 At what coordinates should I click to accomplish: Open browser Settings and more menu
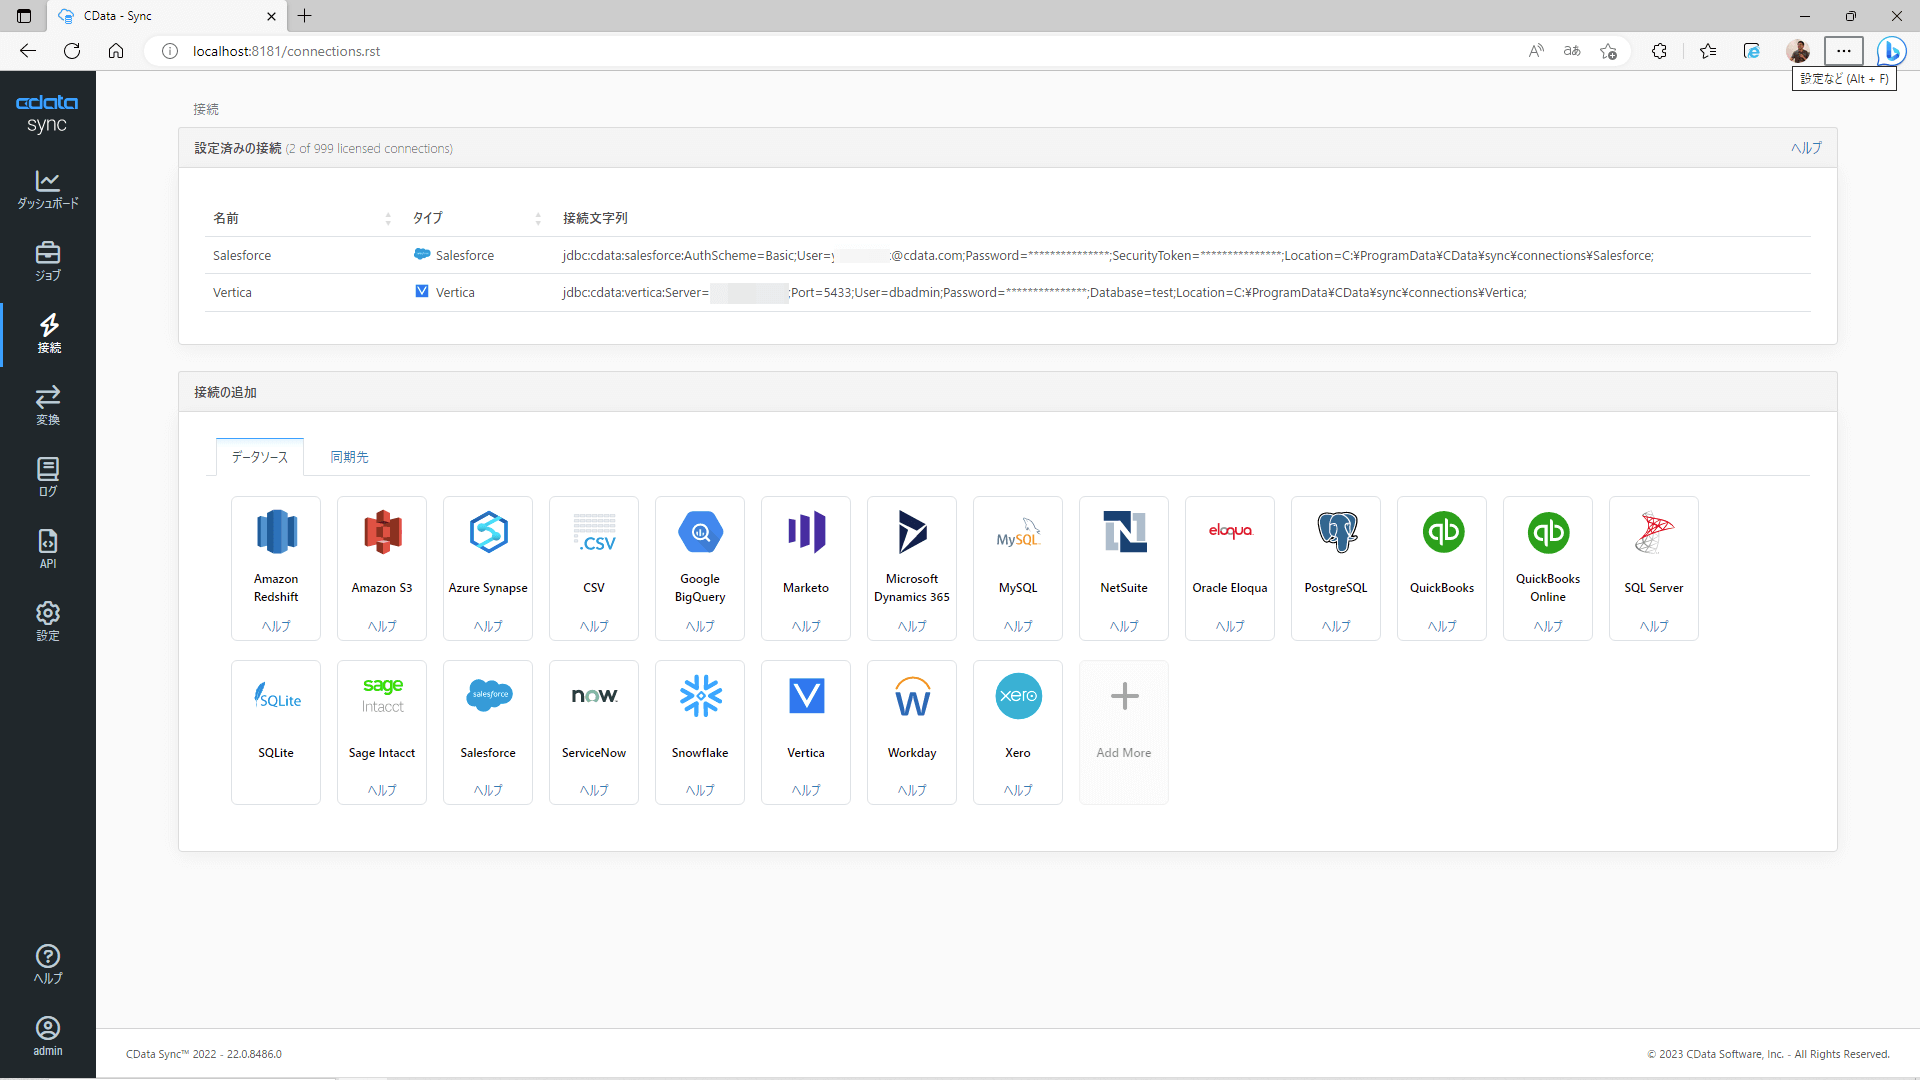(1843, 51)
